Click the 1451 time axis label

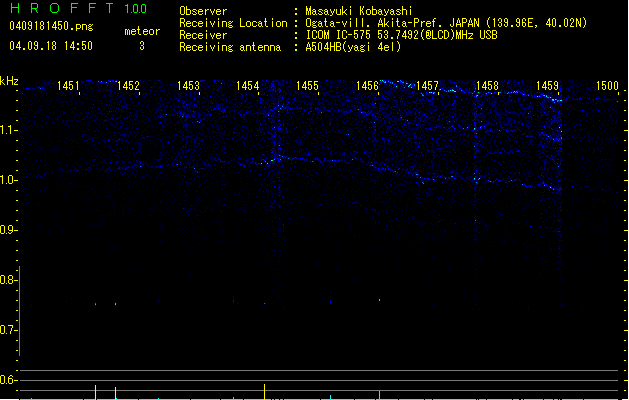pos(68,87)
